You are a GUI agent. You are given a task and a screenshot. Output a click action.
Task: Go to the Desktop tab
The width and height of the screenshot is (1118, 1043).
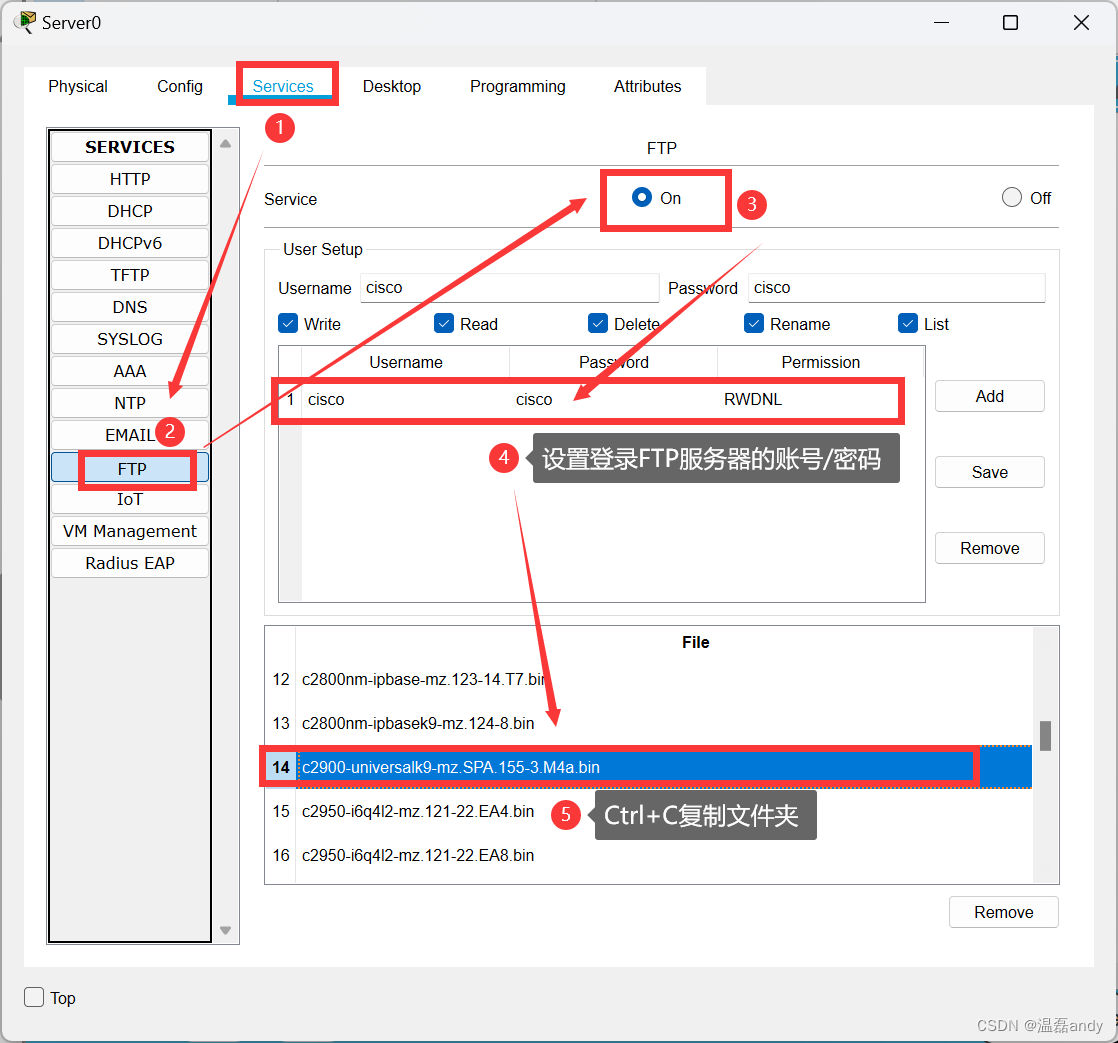tap(391, 86)
